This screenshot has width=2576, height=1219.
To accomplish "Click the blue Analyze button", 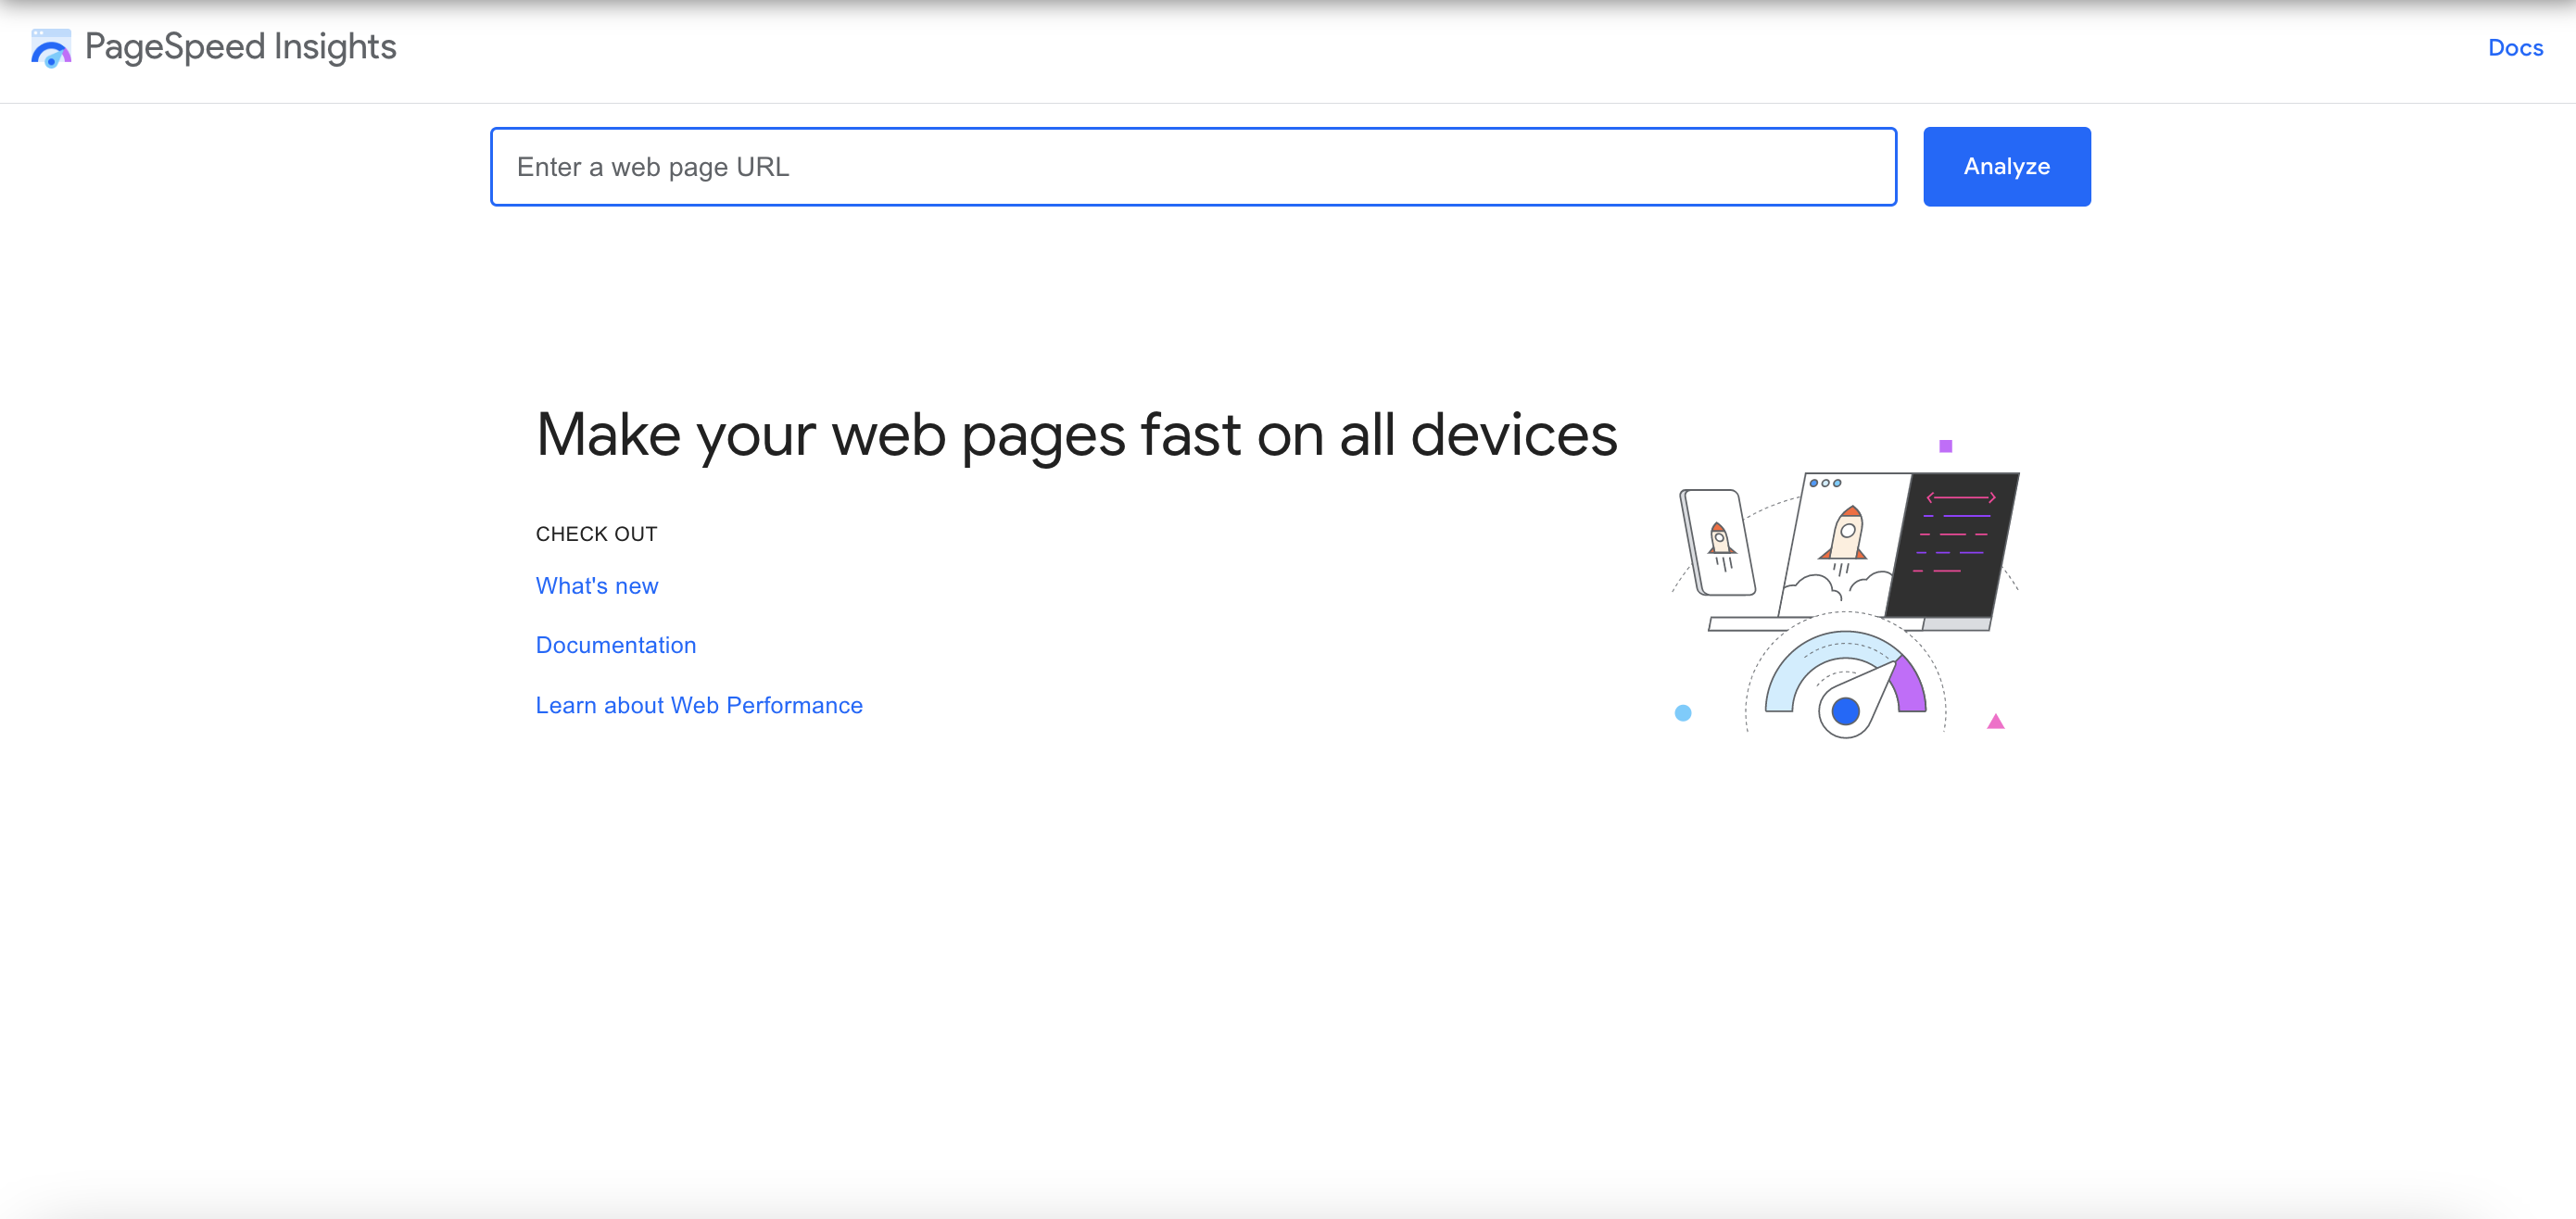I will point(2006,167).
